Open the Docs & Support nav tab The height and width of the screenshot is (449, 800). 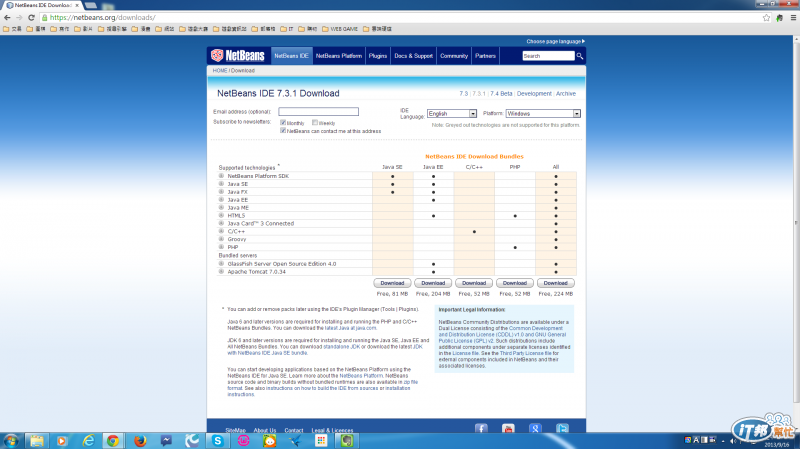(x=413, y=56)
